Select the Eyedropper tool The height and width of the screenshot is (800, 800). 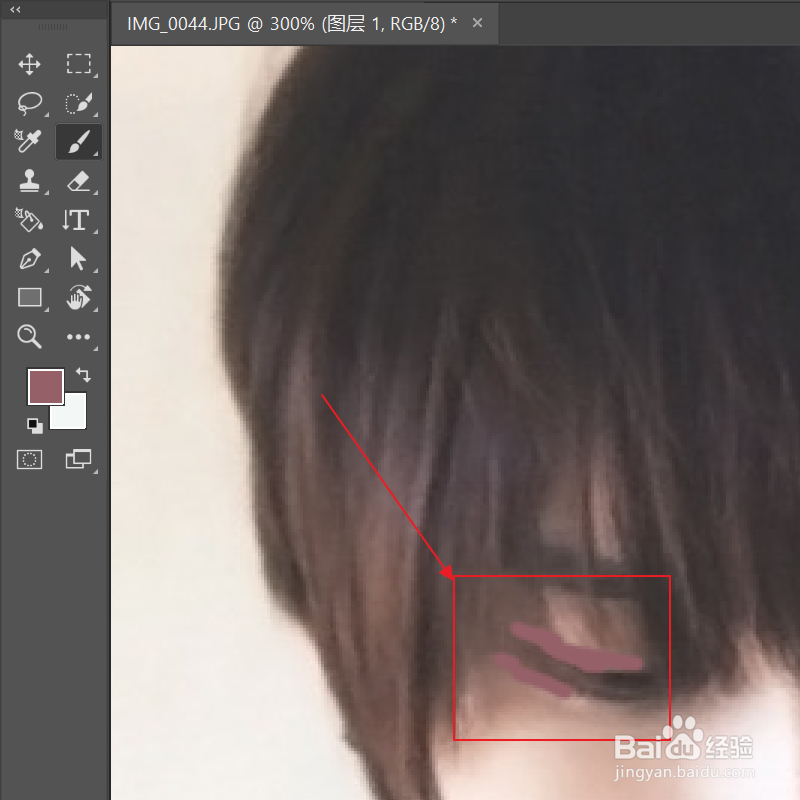(28, 141)
